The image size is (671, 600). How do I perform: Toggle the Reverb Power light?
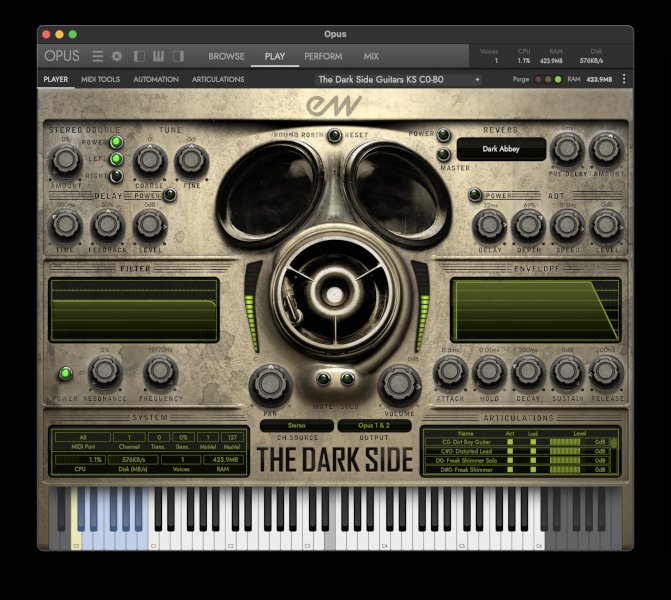[444, 135]
